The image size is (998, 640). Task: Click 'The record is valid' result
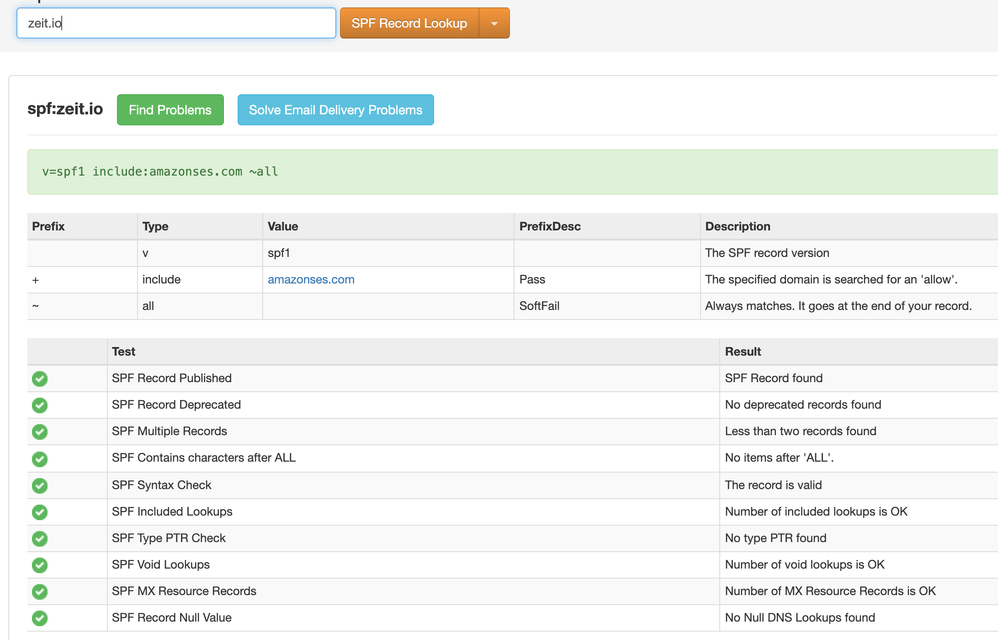(x=773, y=485)
